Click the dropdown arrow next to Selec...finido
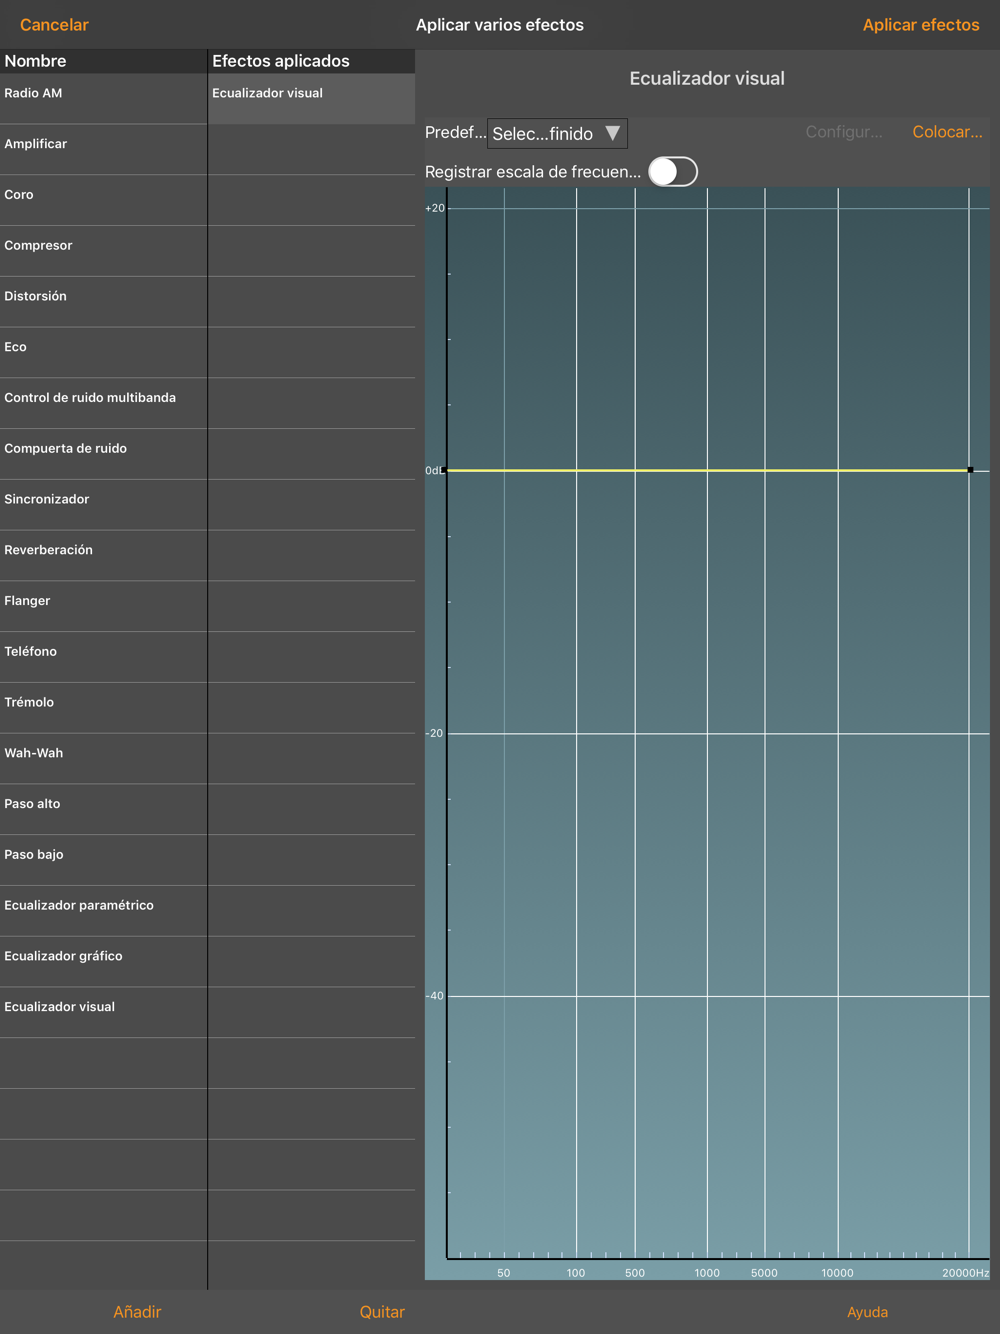The height and width of the screenshot is (1334, 1000). point(613,133)
